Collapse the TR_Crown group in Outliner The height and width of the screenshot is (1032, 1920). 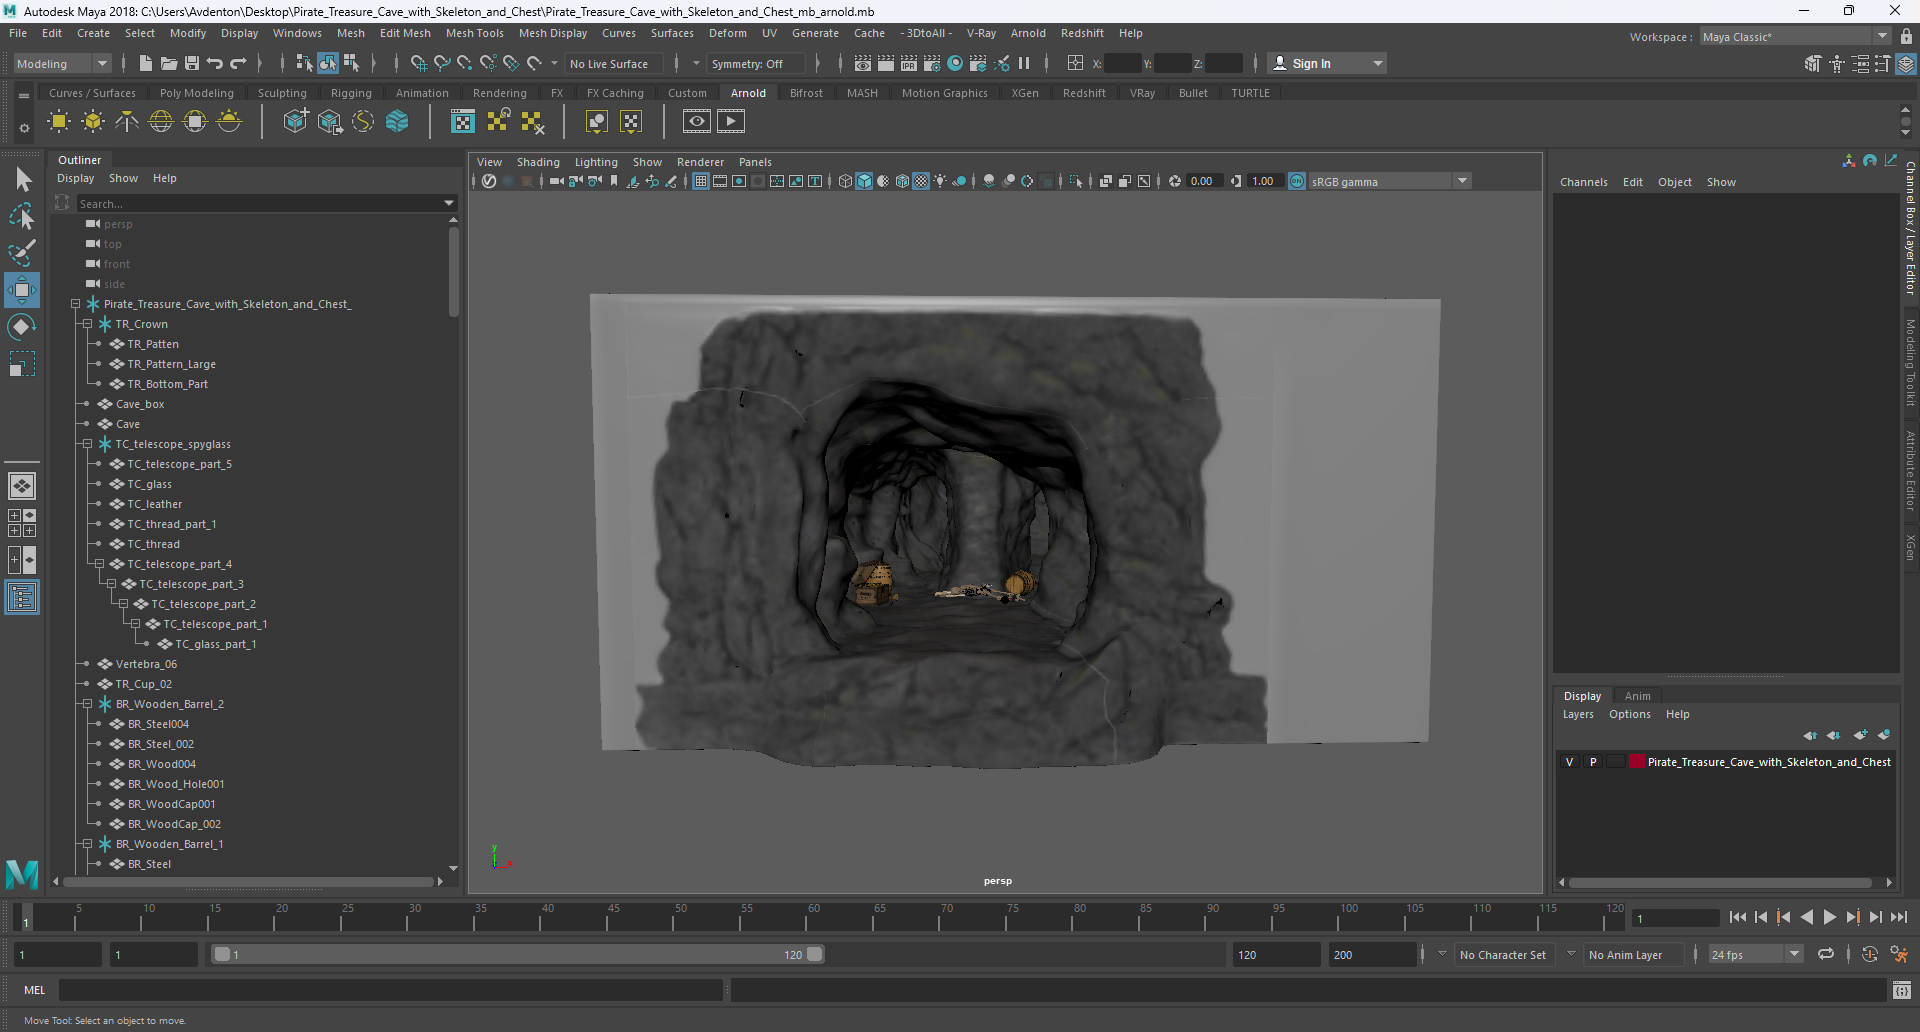88,324
